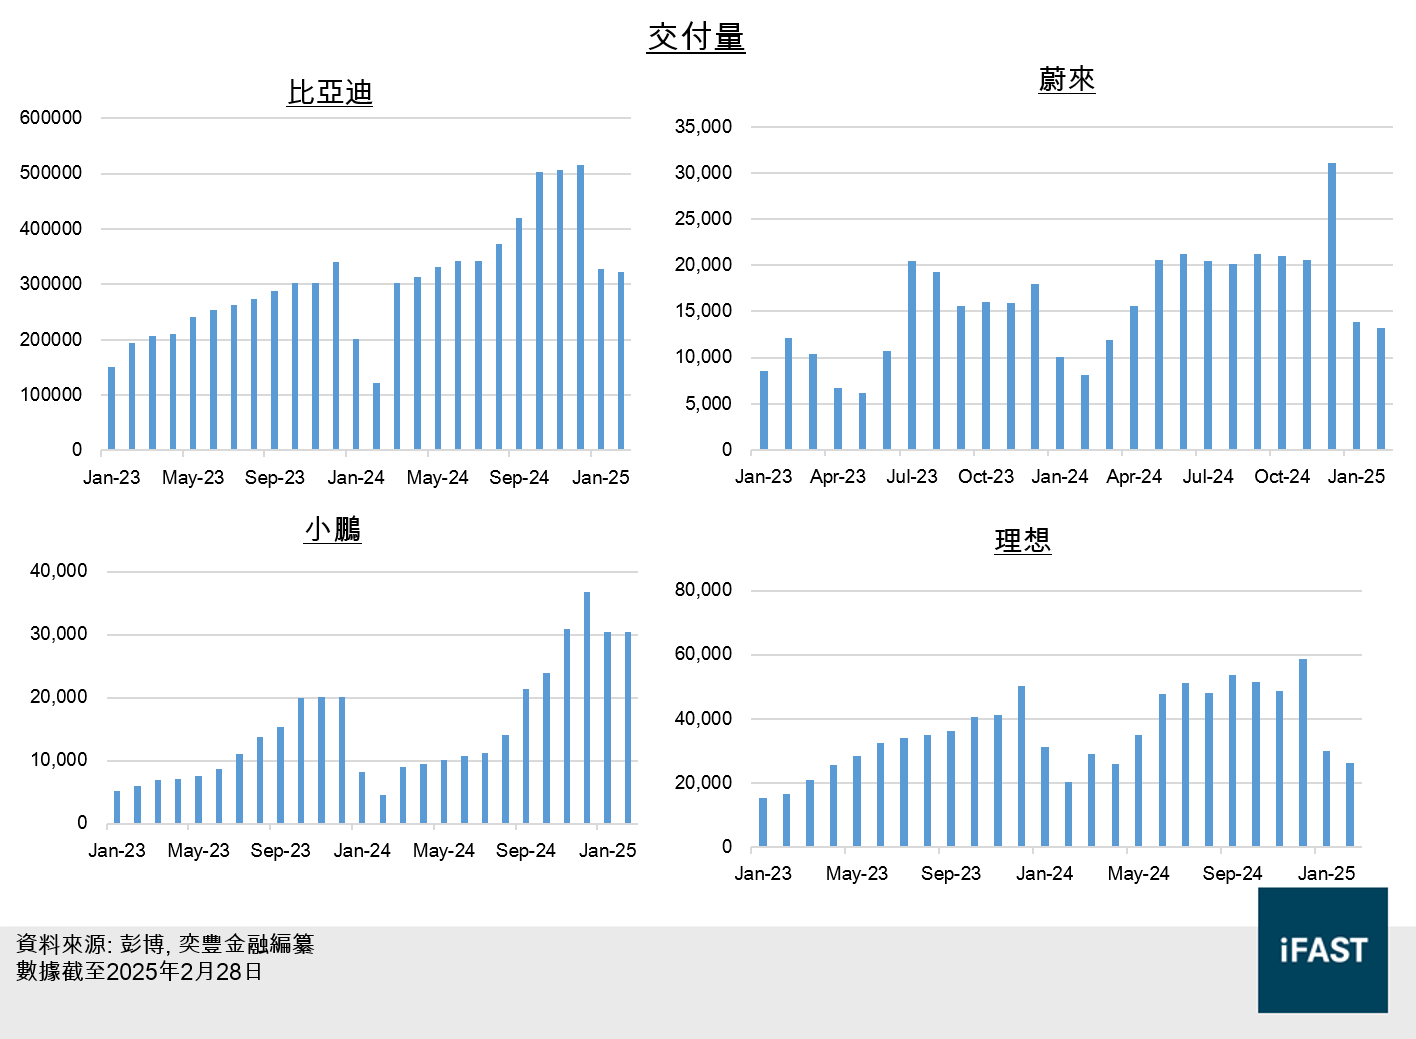This screenshot has height=1039, width=1416.
Task: Click the Sep-24 axis label under 理想
Action: pyautogui.click(x=1231, y=873)
